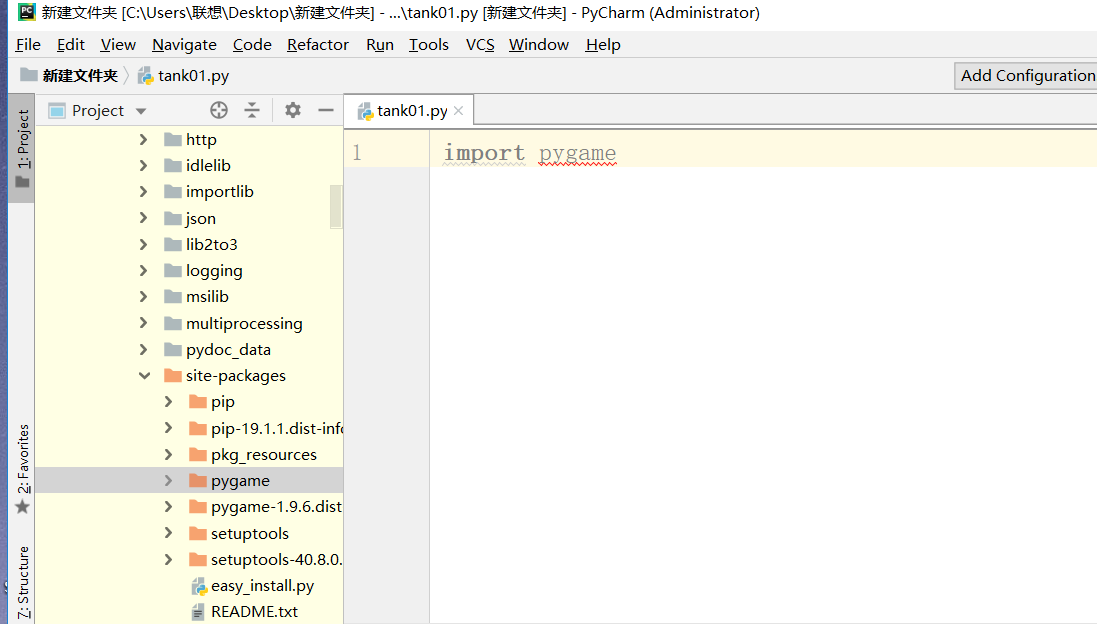Click the 新建文件夹 breadcrumb folder
Image resolution: width=1097 pixels, height=624 pixels.
(69, 76)
